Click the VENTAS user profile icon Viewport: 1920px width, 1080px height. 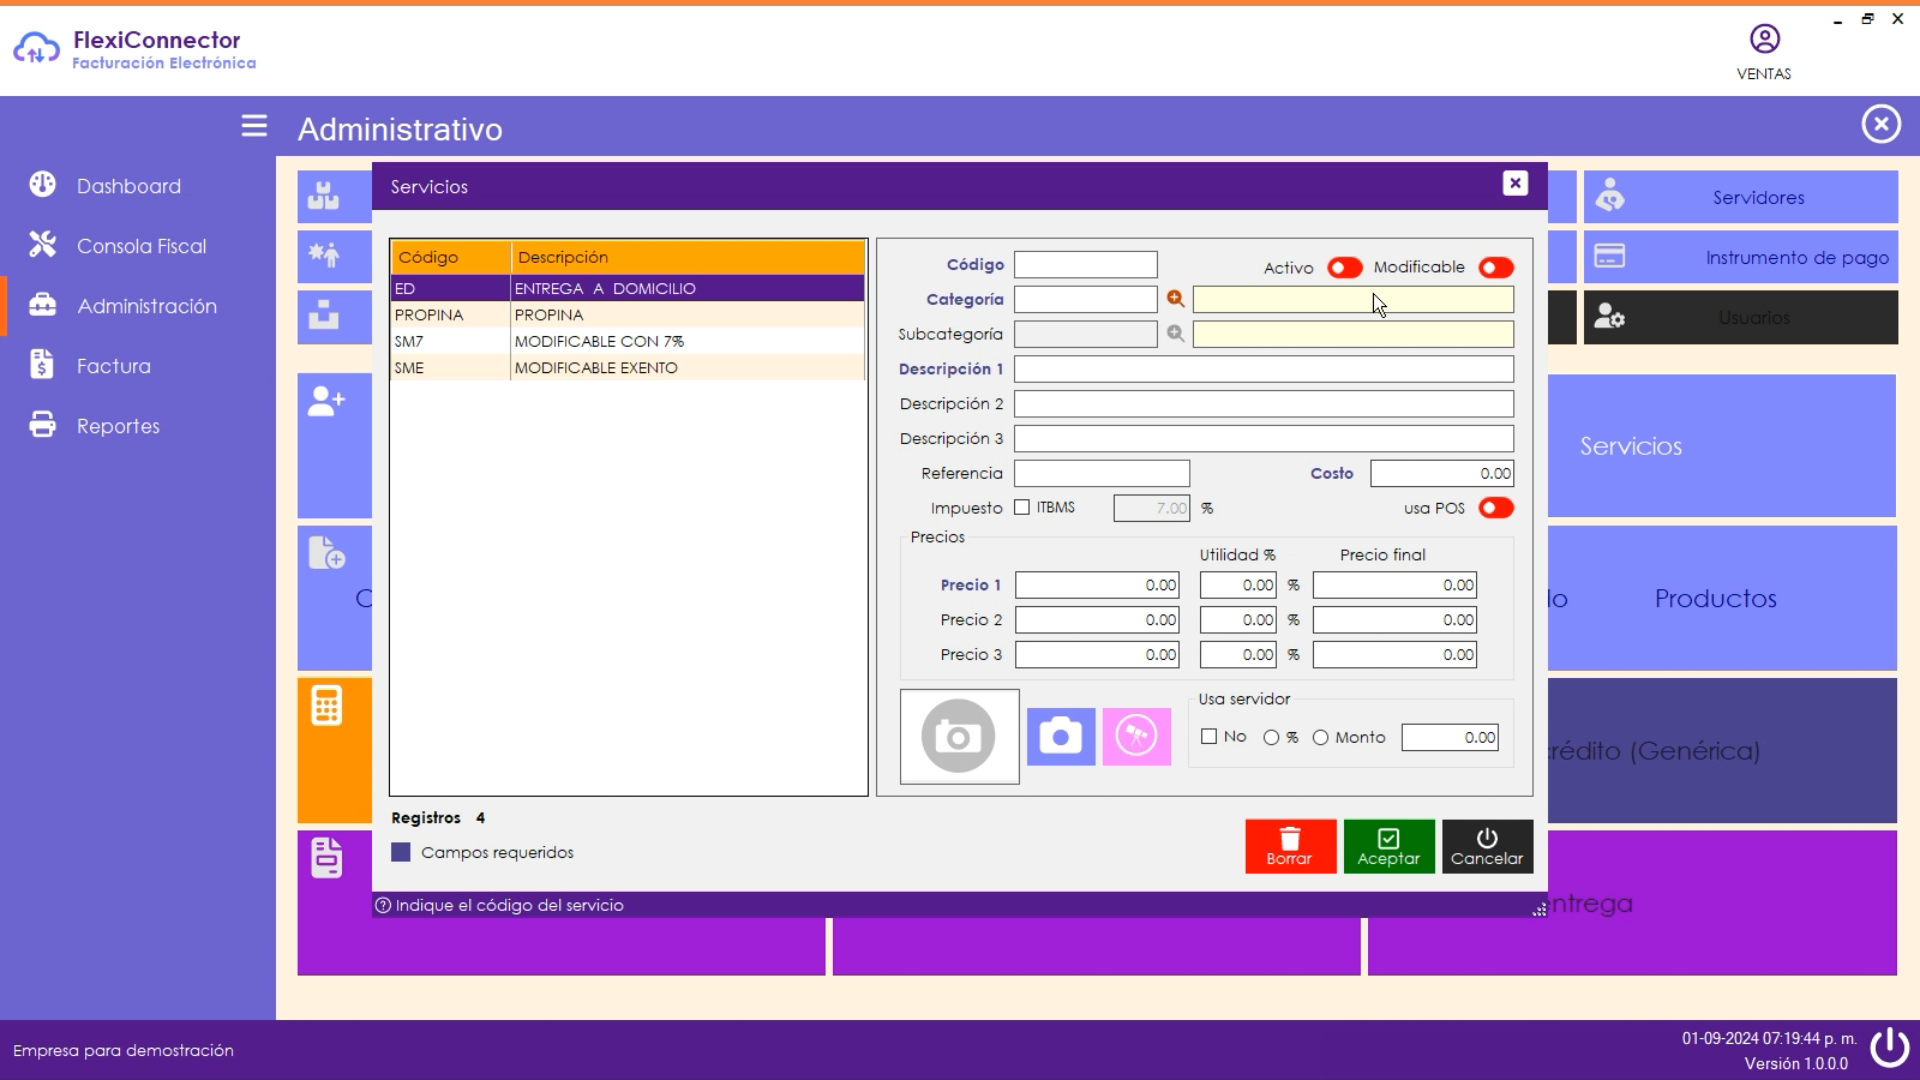click(1764, 39)
